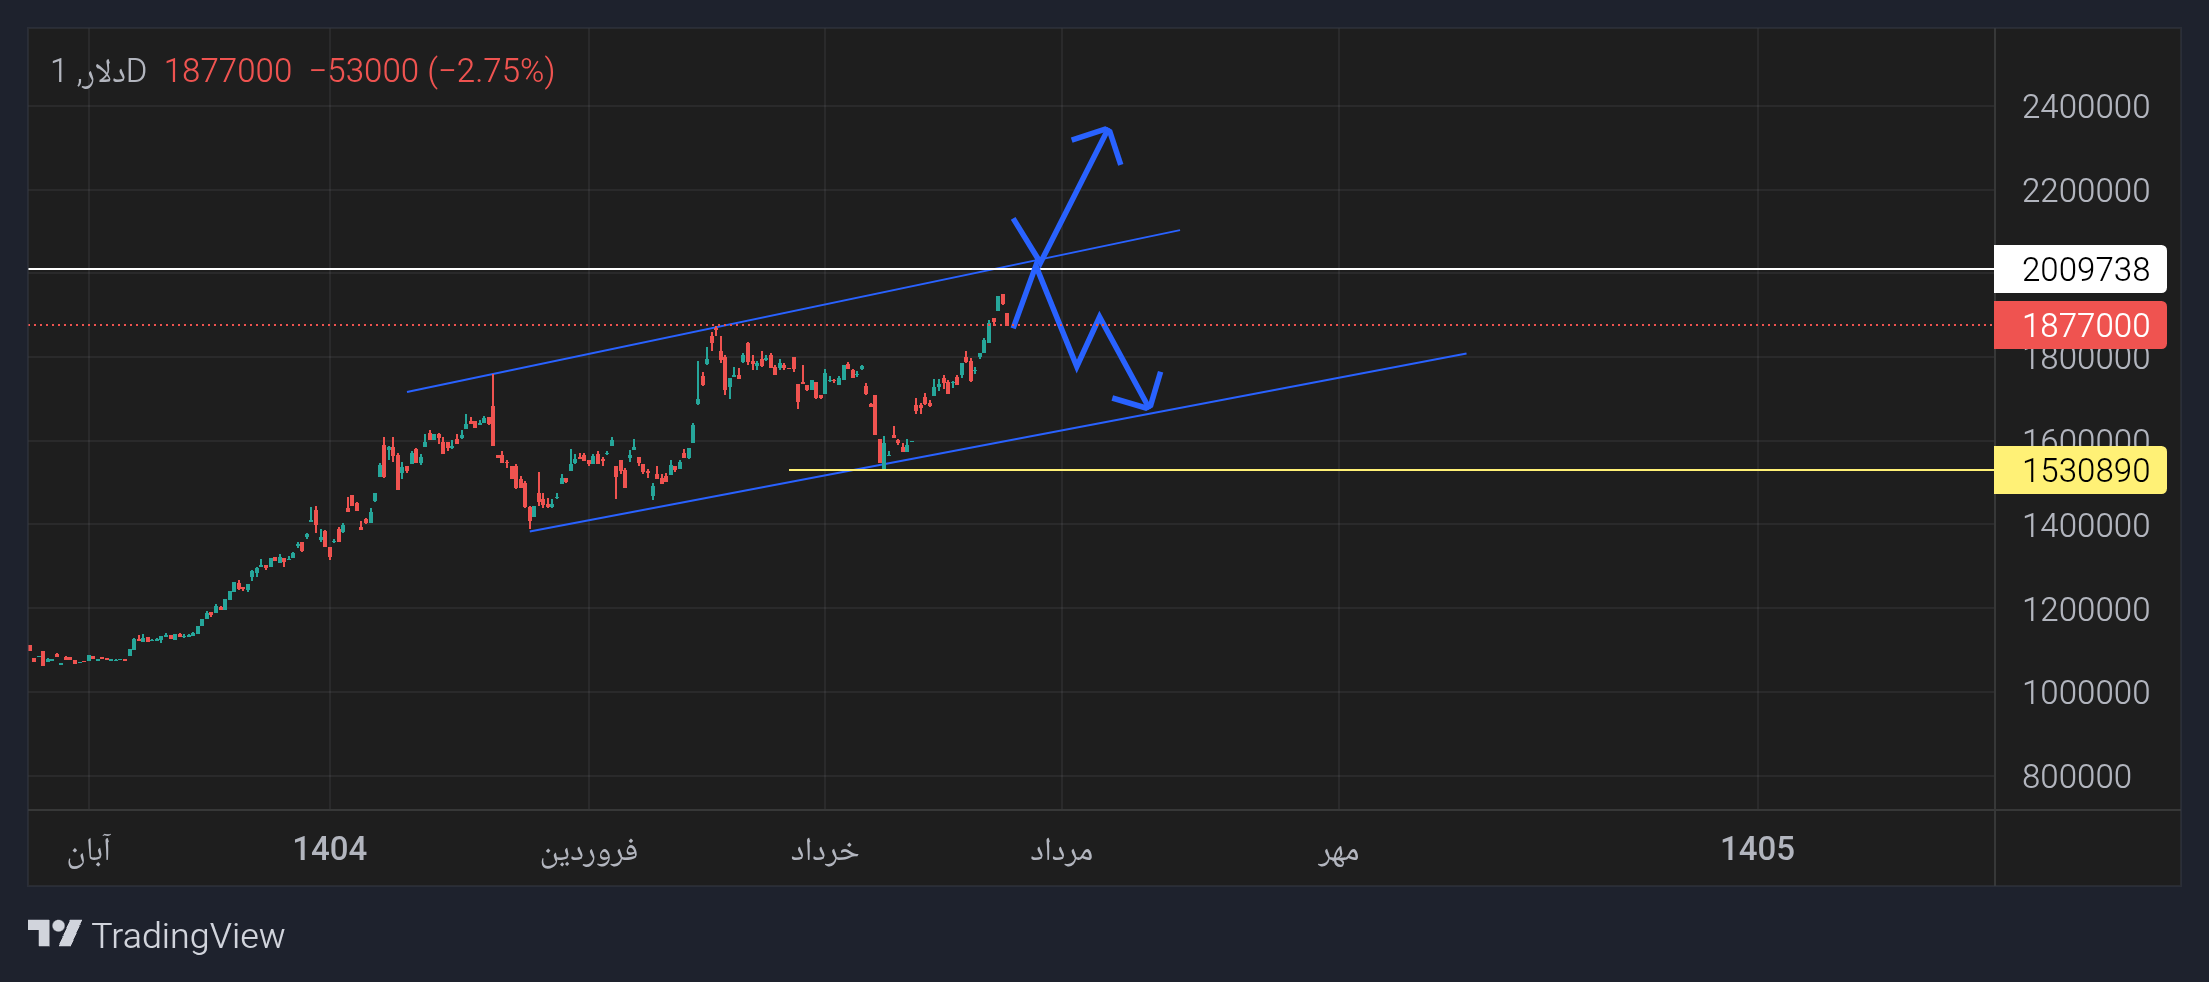Select the دلار 1D symbol title

point(99,71)
